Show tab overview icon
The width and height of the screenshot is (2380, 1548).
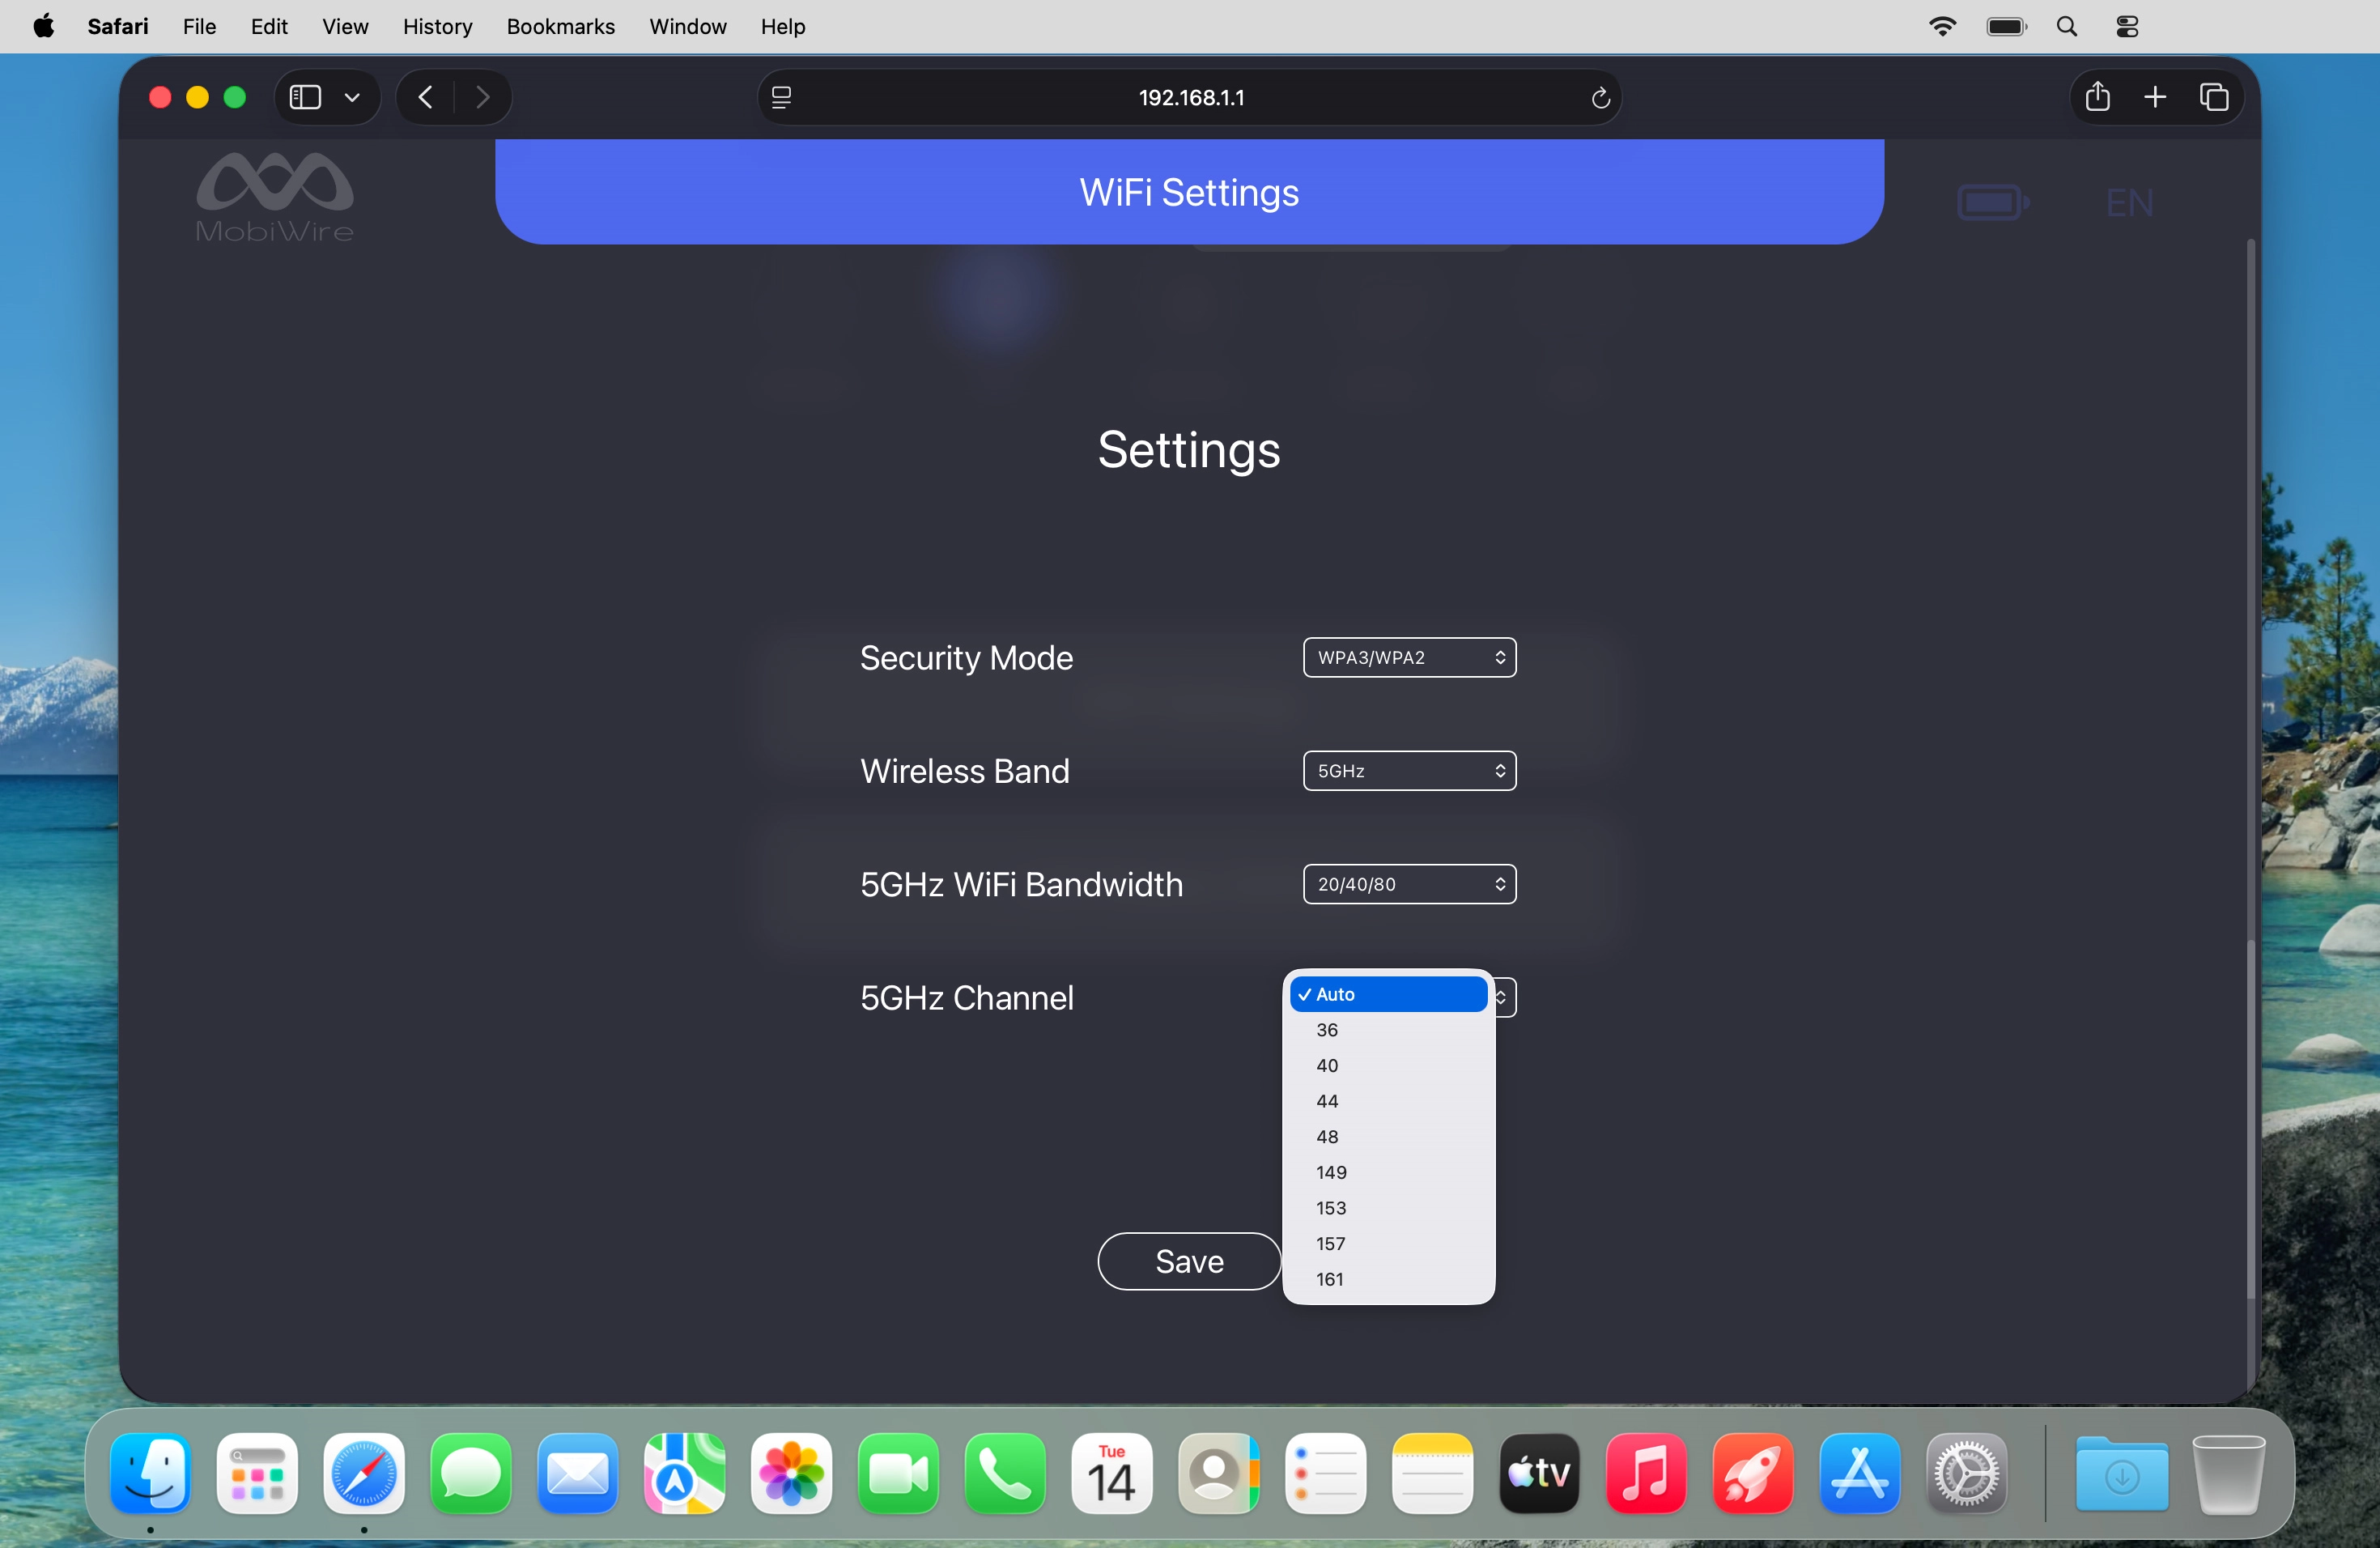[2213, 97]
